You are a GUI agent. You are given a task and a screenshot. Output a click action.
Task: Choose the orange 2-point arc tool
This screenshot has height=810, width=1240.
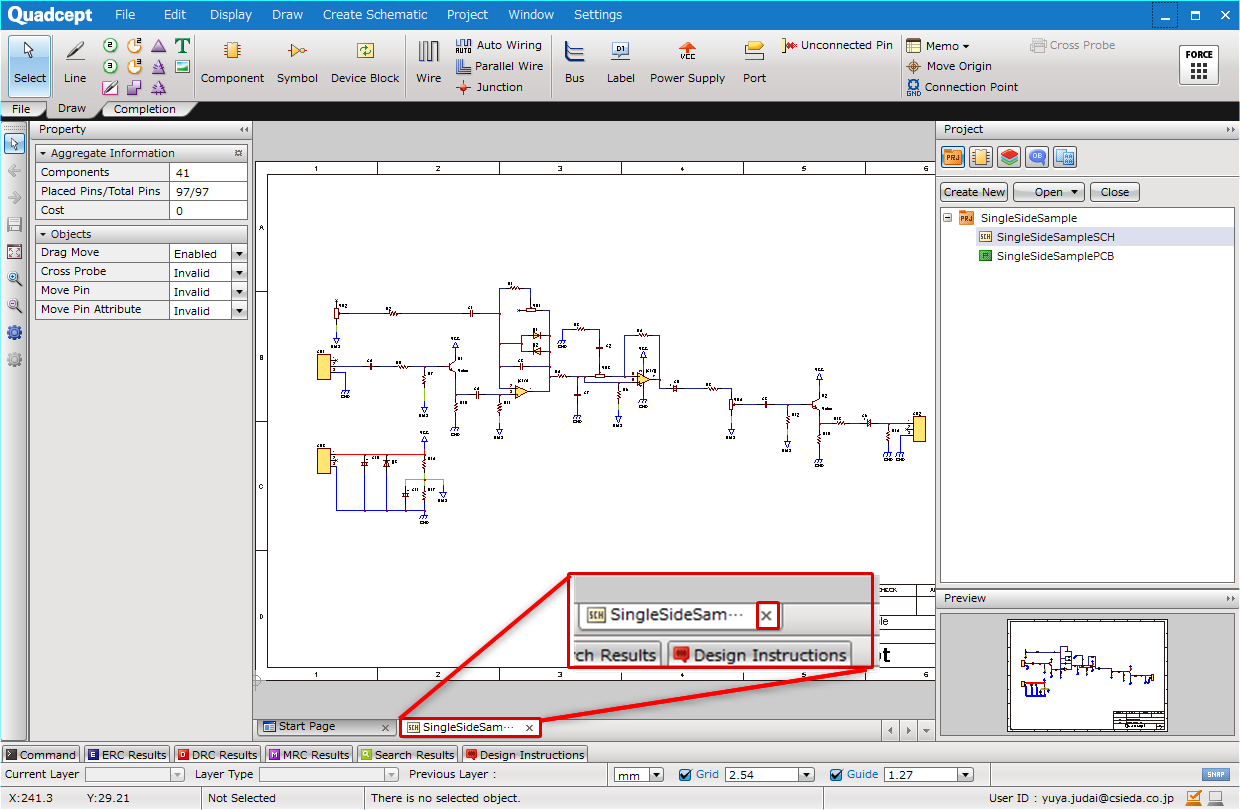(134, 46)
